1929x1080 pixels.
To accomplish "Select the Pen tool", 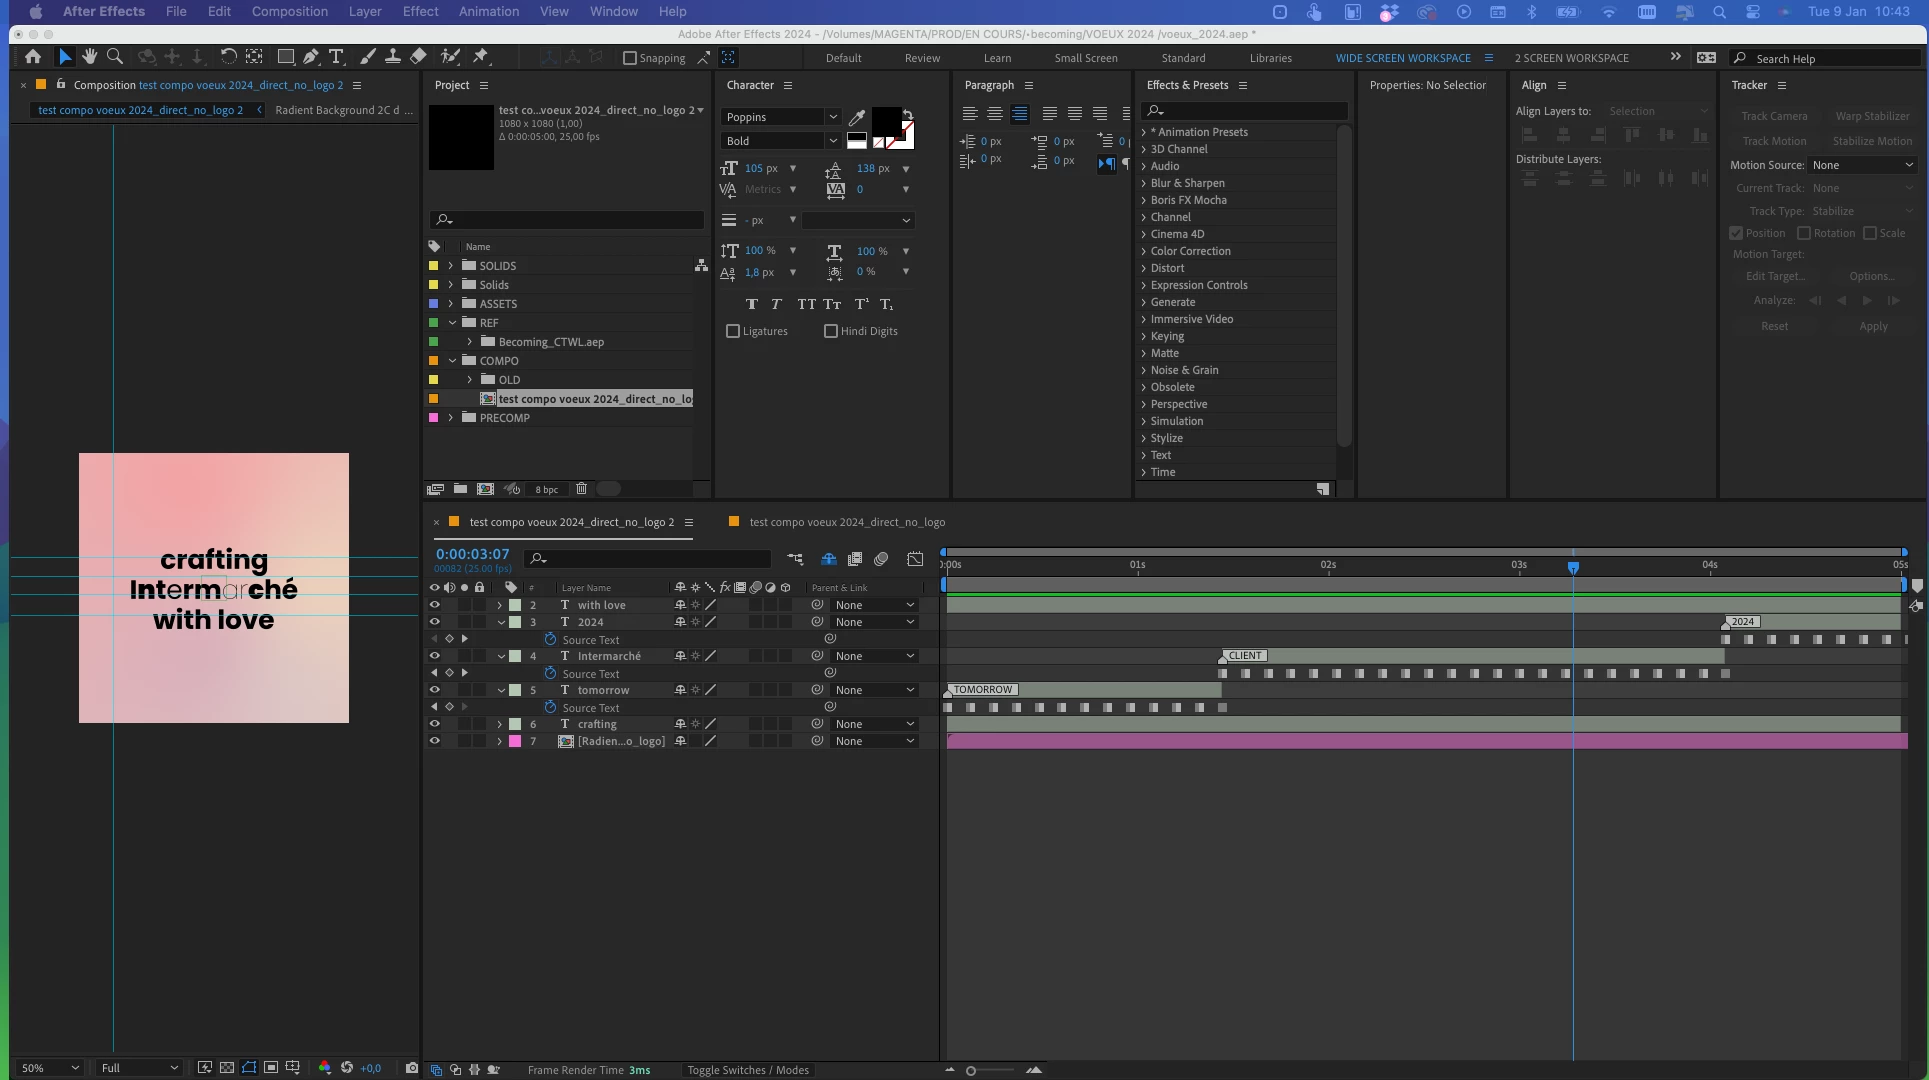I will [311, 57].
